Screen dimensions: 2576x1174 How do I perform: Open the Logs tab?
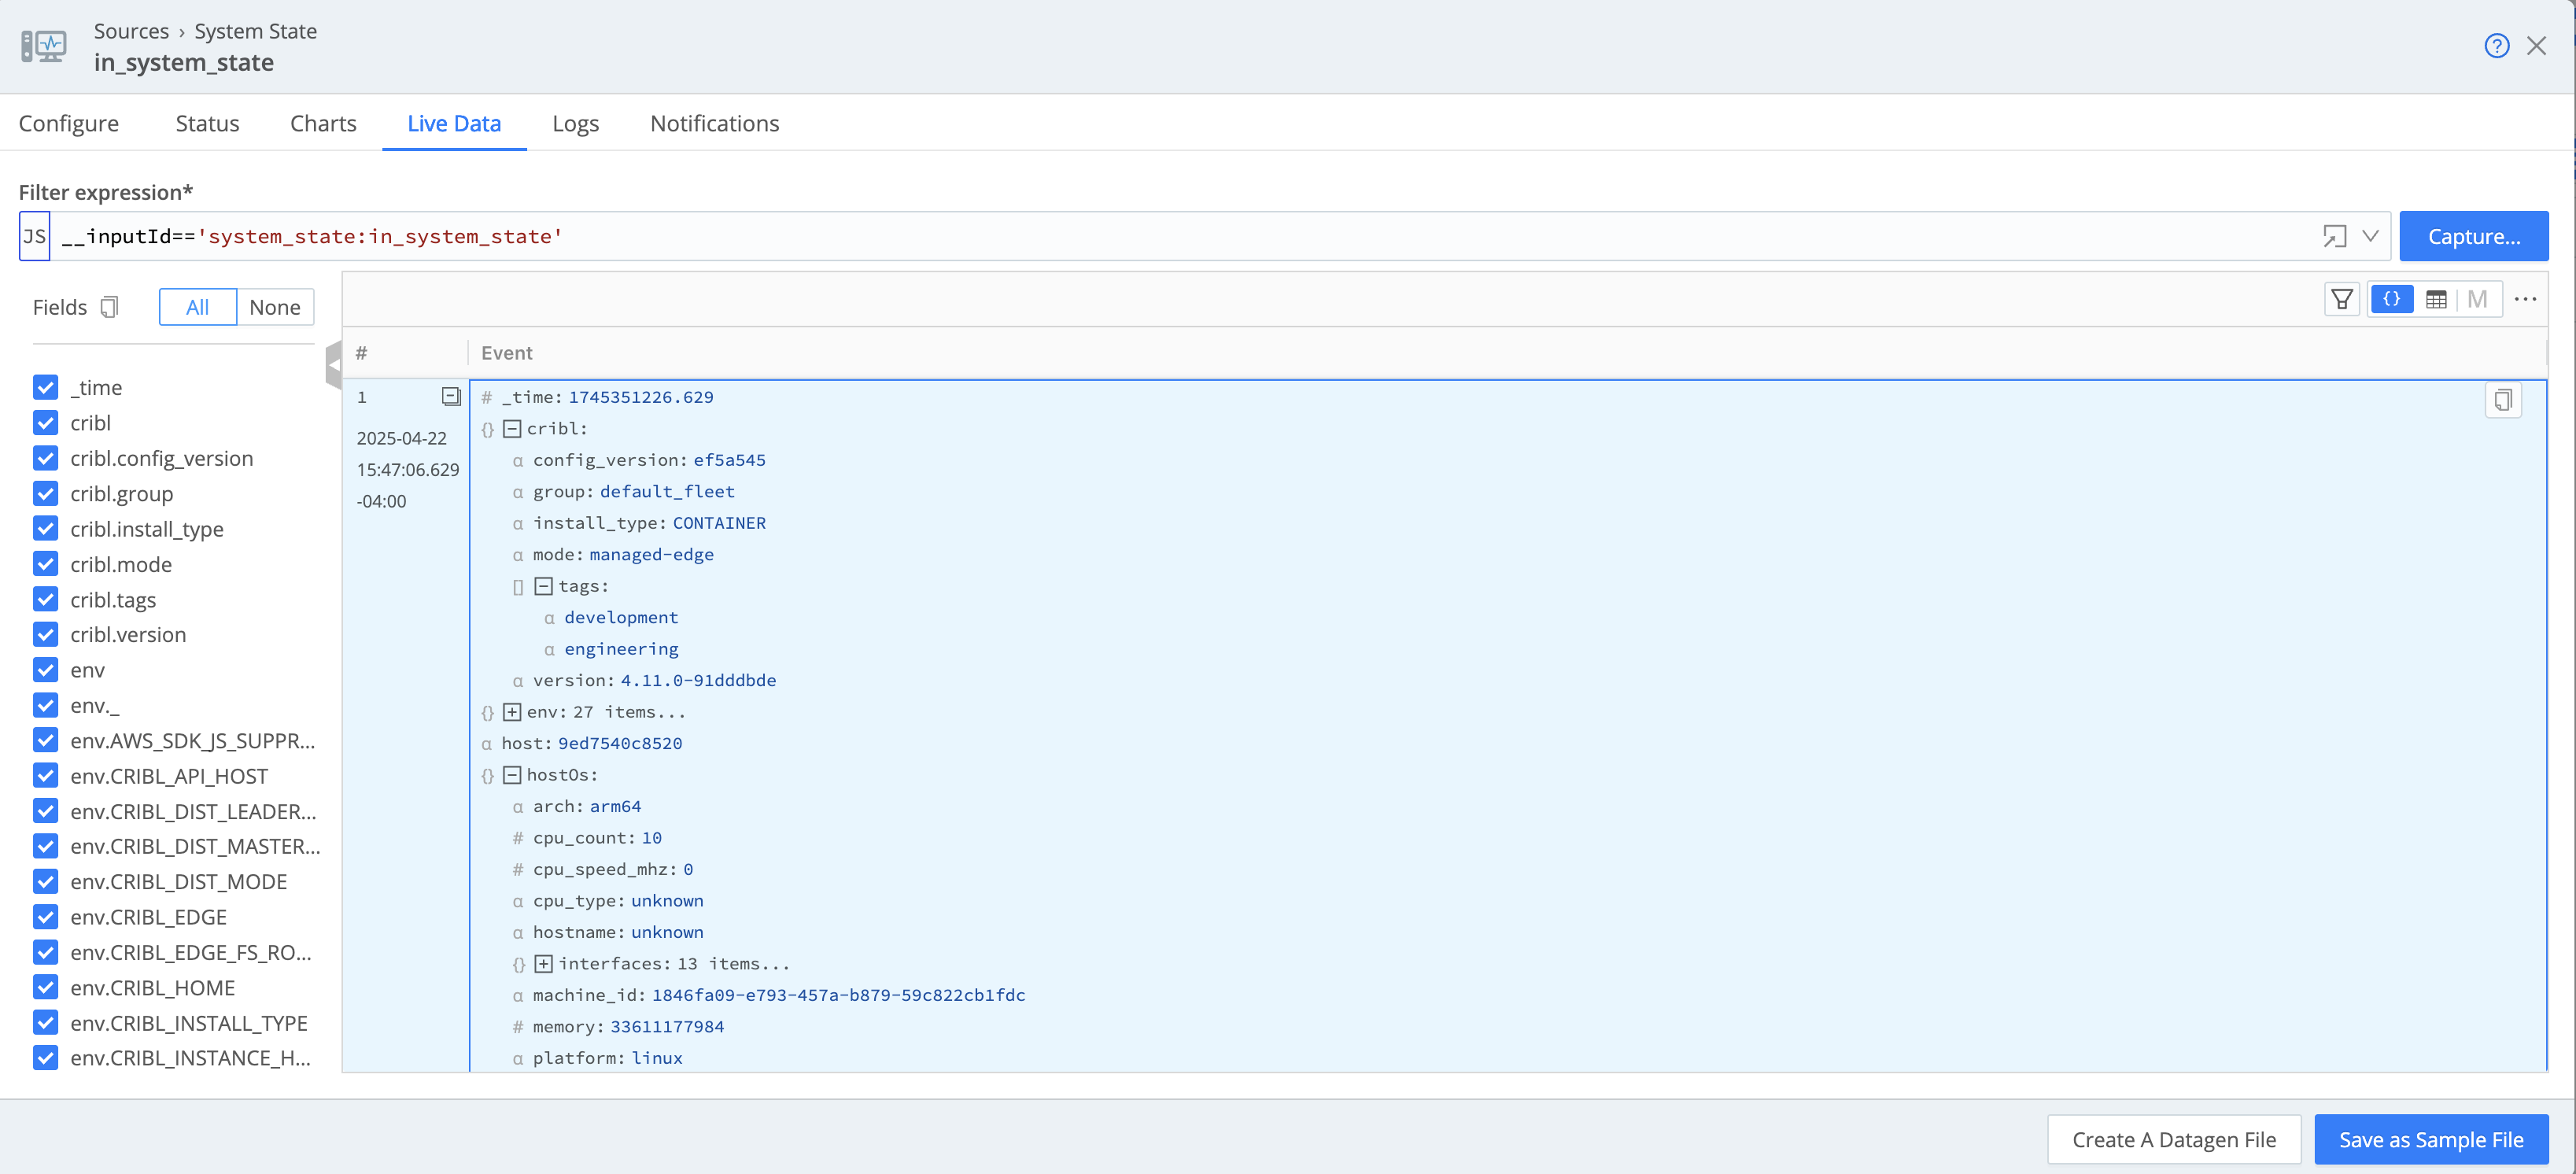point(575,123)
